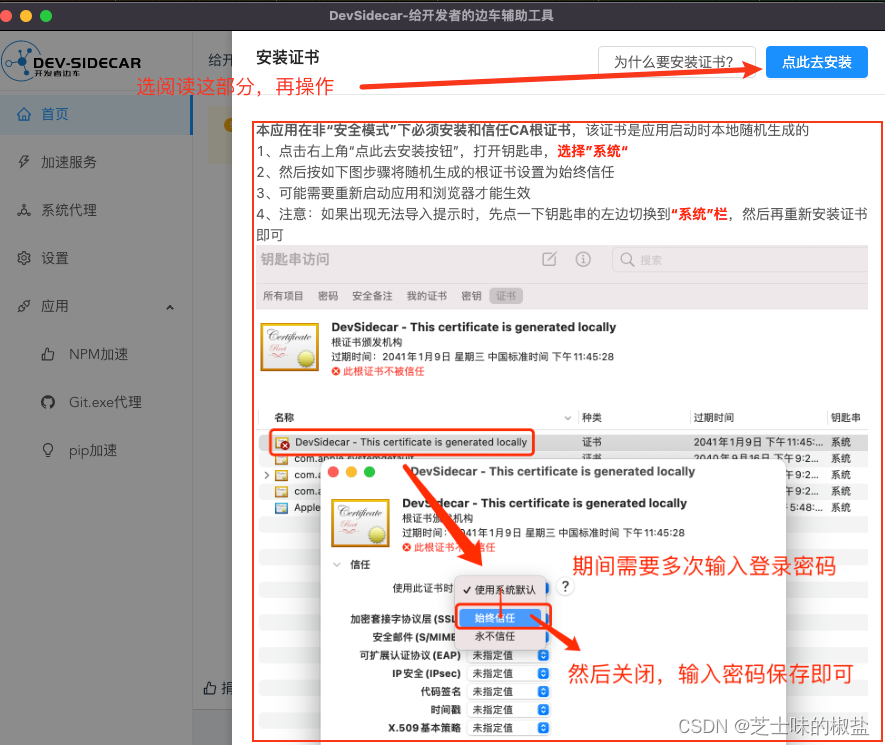Click the untrusted certificate icon in DevSidecar row
885x745 pixels.
282,443
